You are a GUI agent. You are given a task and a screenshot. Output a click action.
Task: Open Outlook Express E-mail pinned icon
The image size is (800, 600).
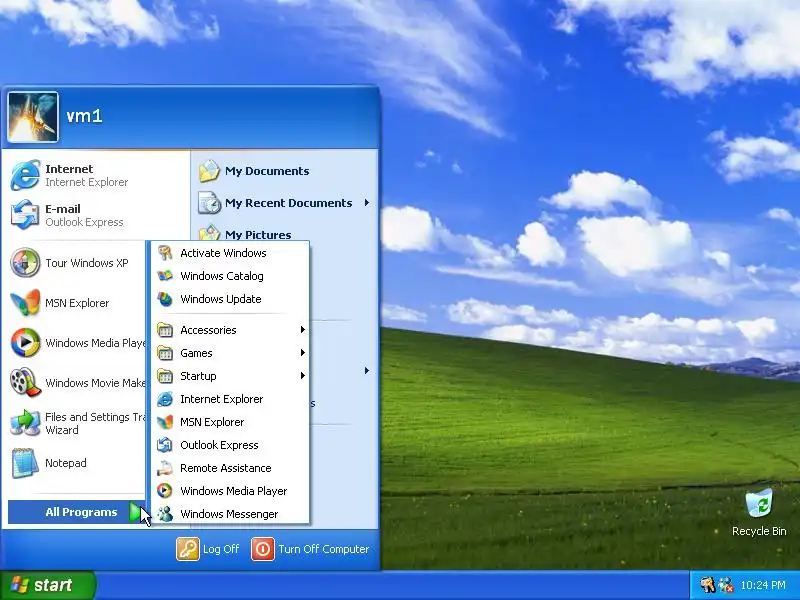pos(25,215)
